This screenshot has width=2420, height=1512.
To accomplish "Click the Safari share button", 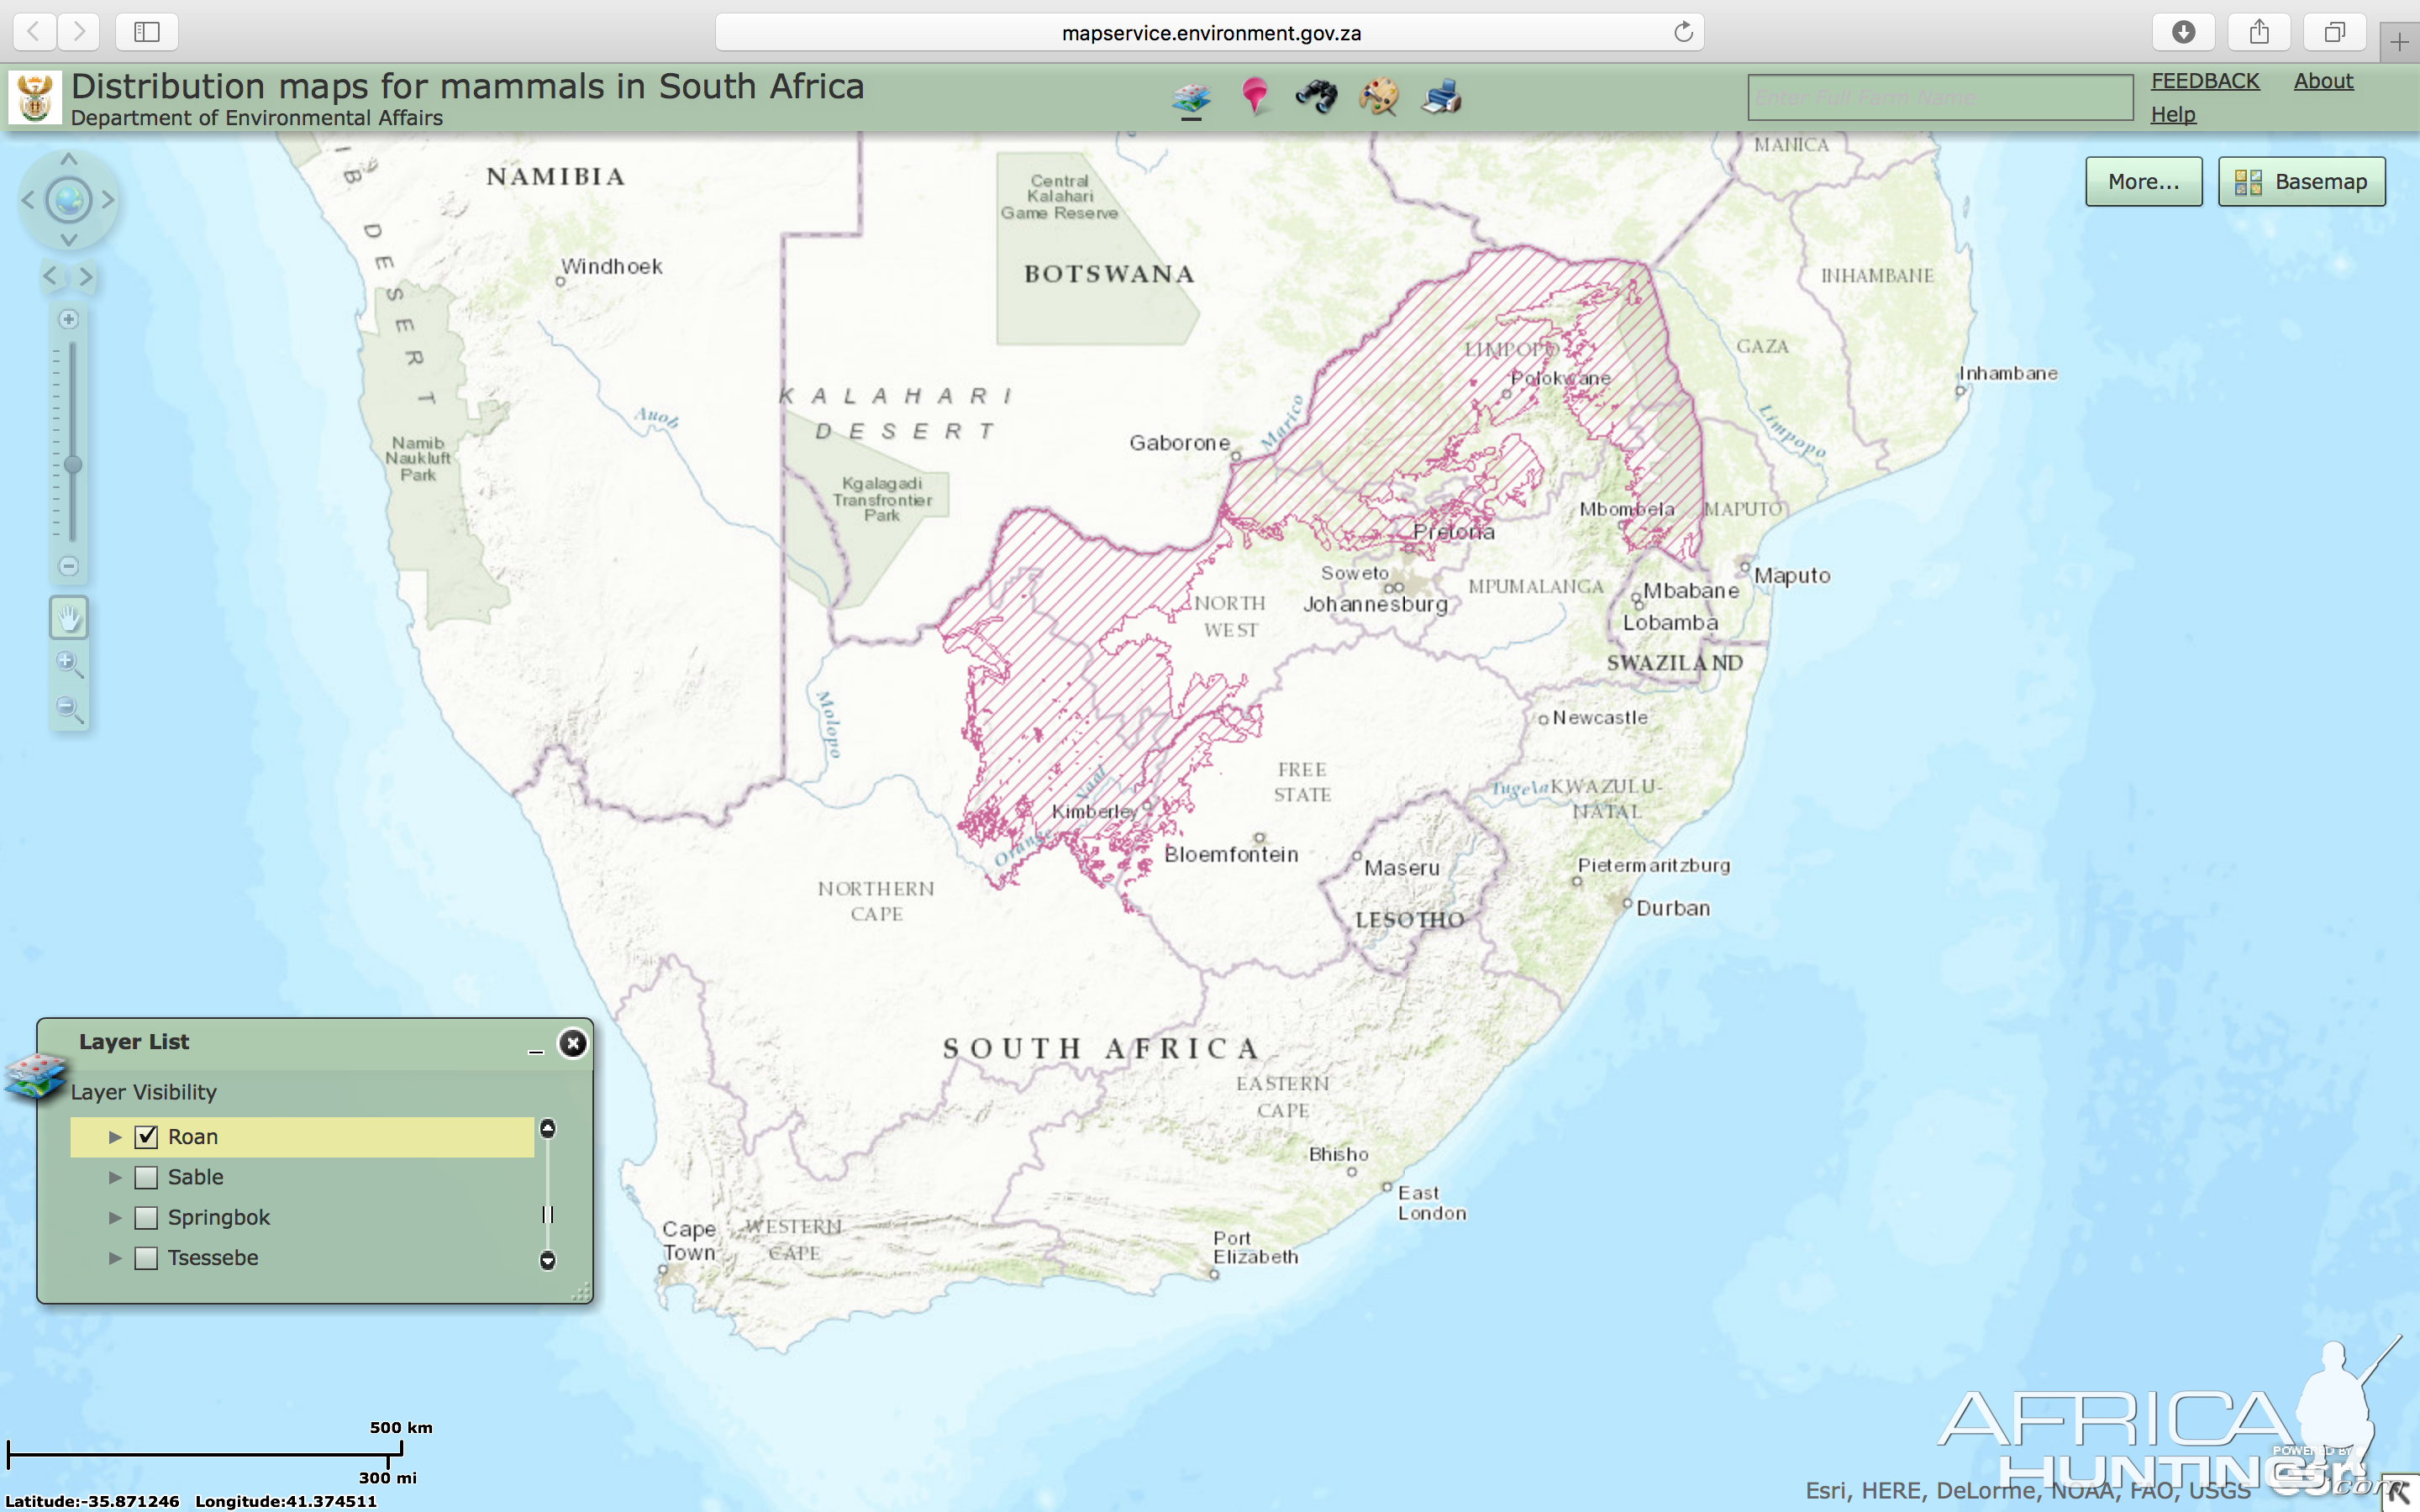I will (2259, 32).
